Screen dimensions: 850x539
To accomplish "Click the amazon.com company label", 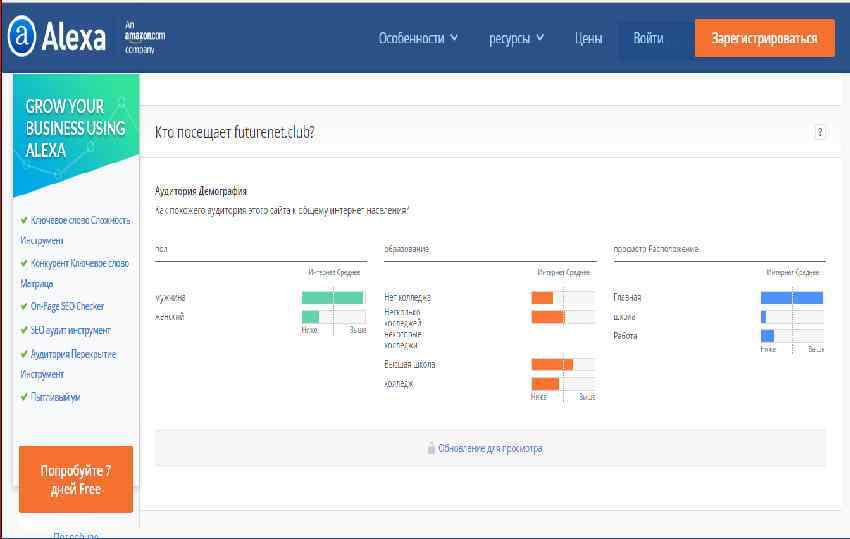I will click(145, 37).
